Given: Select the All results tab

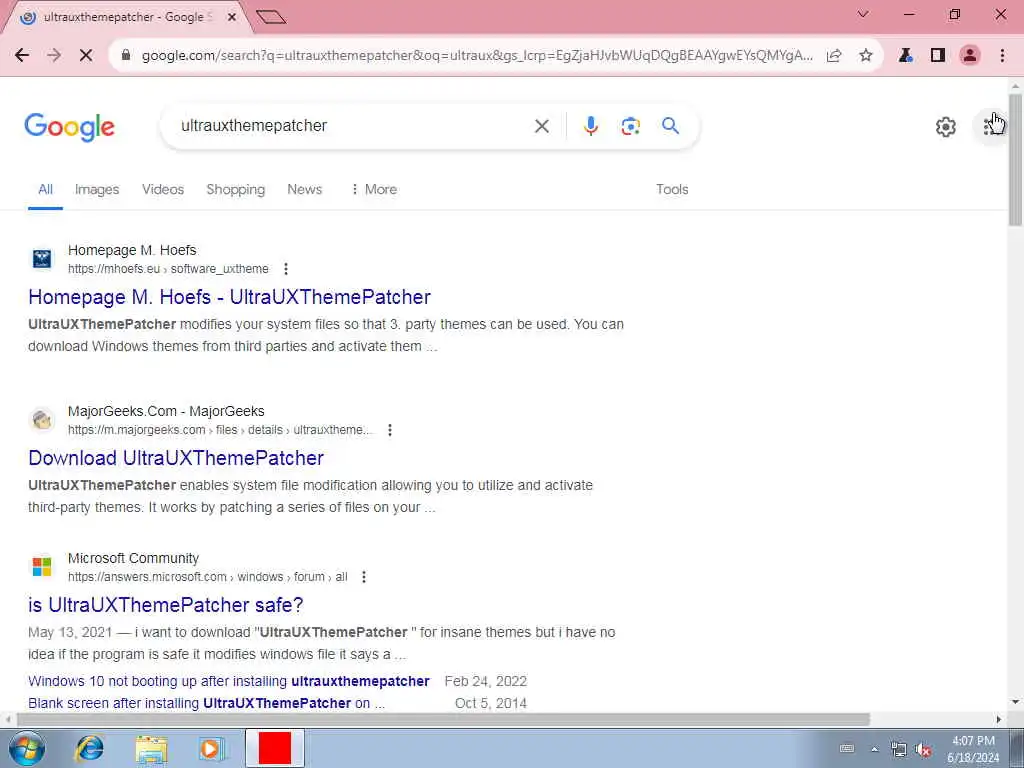Looking at the screenshot, I should (x=45, y=189).
